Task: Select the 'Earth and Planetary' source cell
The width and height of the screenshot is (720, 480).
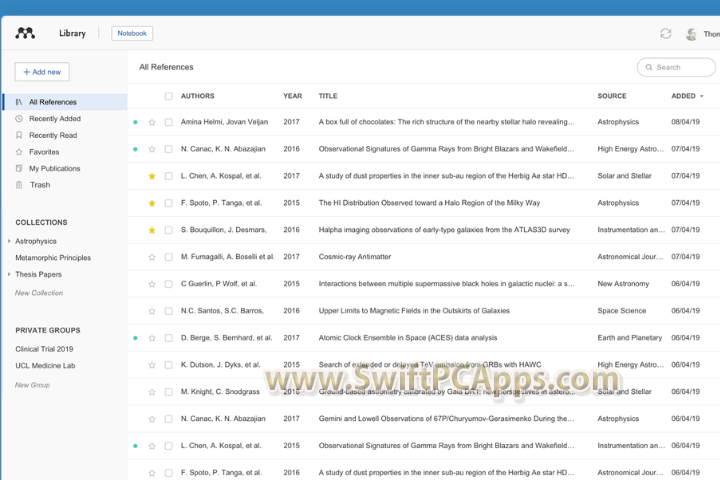Action: tap(630, 338)
